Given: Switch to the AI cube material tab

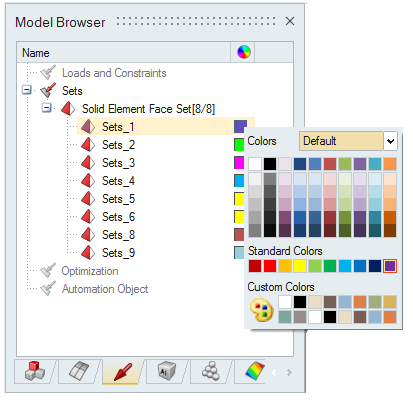Looking at the screenshot, I should pyautogui.click(x=167, y=371).
